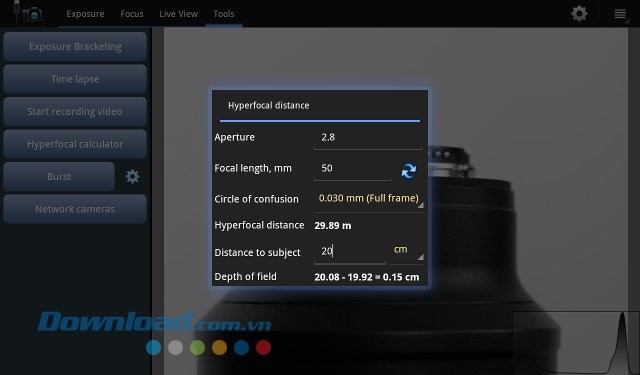This screenshot has height=375, width=640.
Task: Click Start recording video button
Action: click(75, 111)
